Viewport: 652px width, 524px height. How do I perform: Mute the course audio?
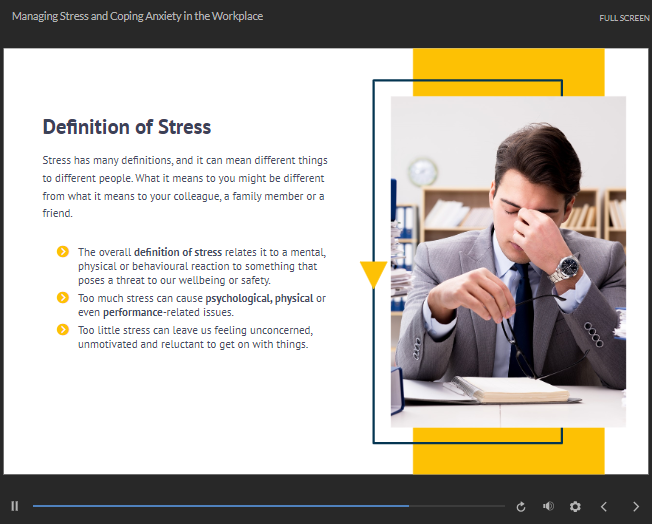[548, 507]
